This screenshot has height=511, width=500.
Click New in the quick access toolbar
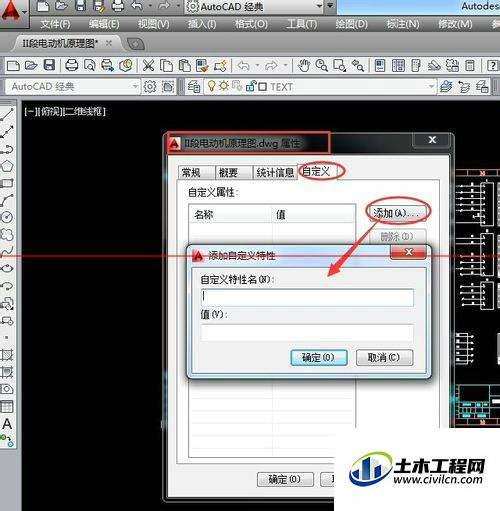[x=43, y=6]
